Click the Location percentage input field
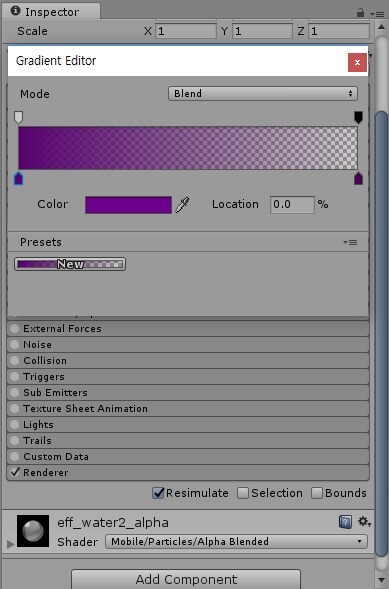This screenshot has height=589, width=389. point(292,204)
